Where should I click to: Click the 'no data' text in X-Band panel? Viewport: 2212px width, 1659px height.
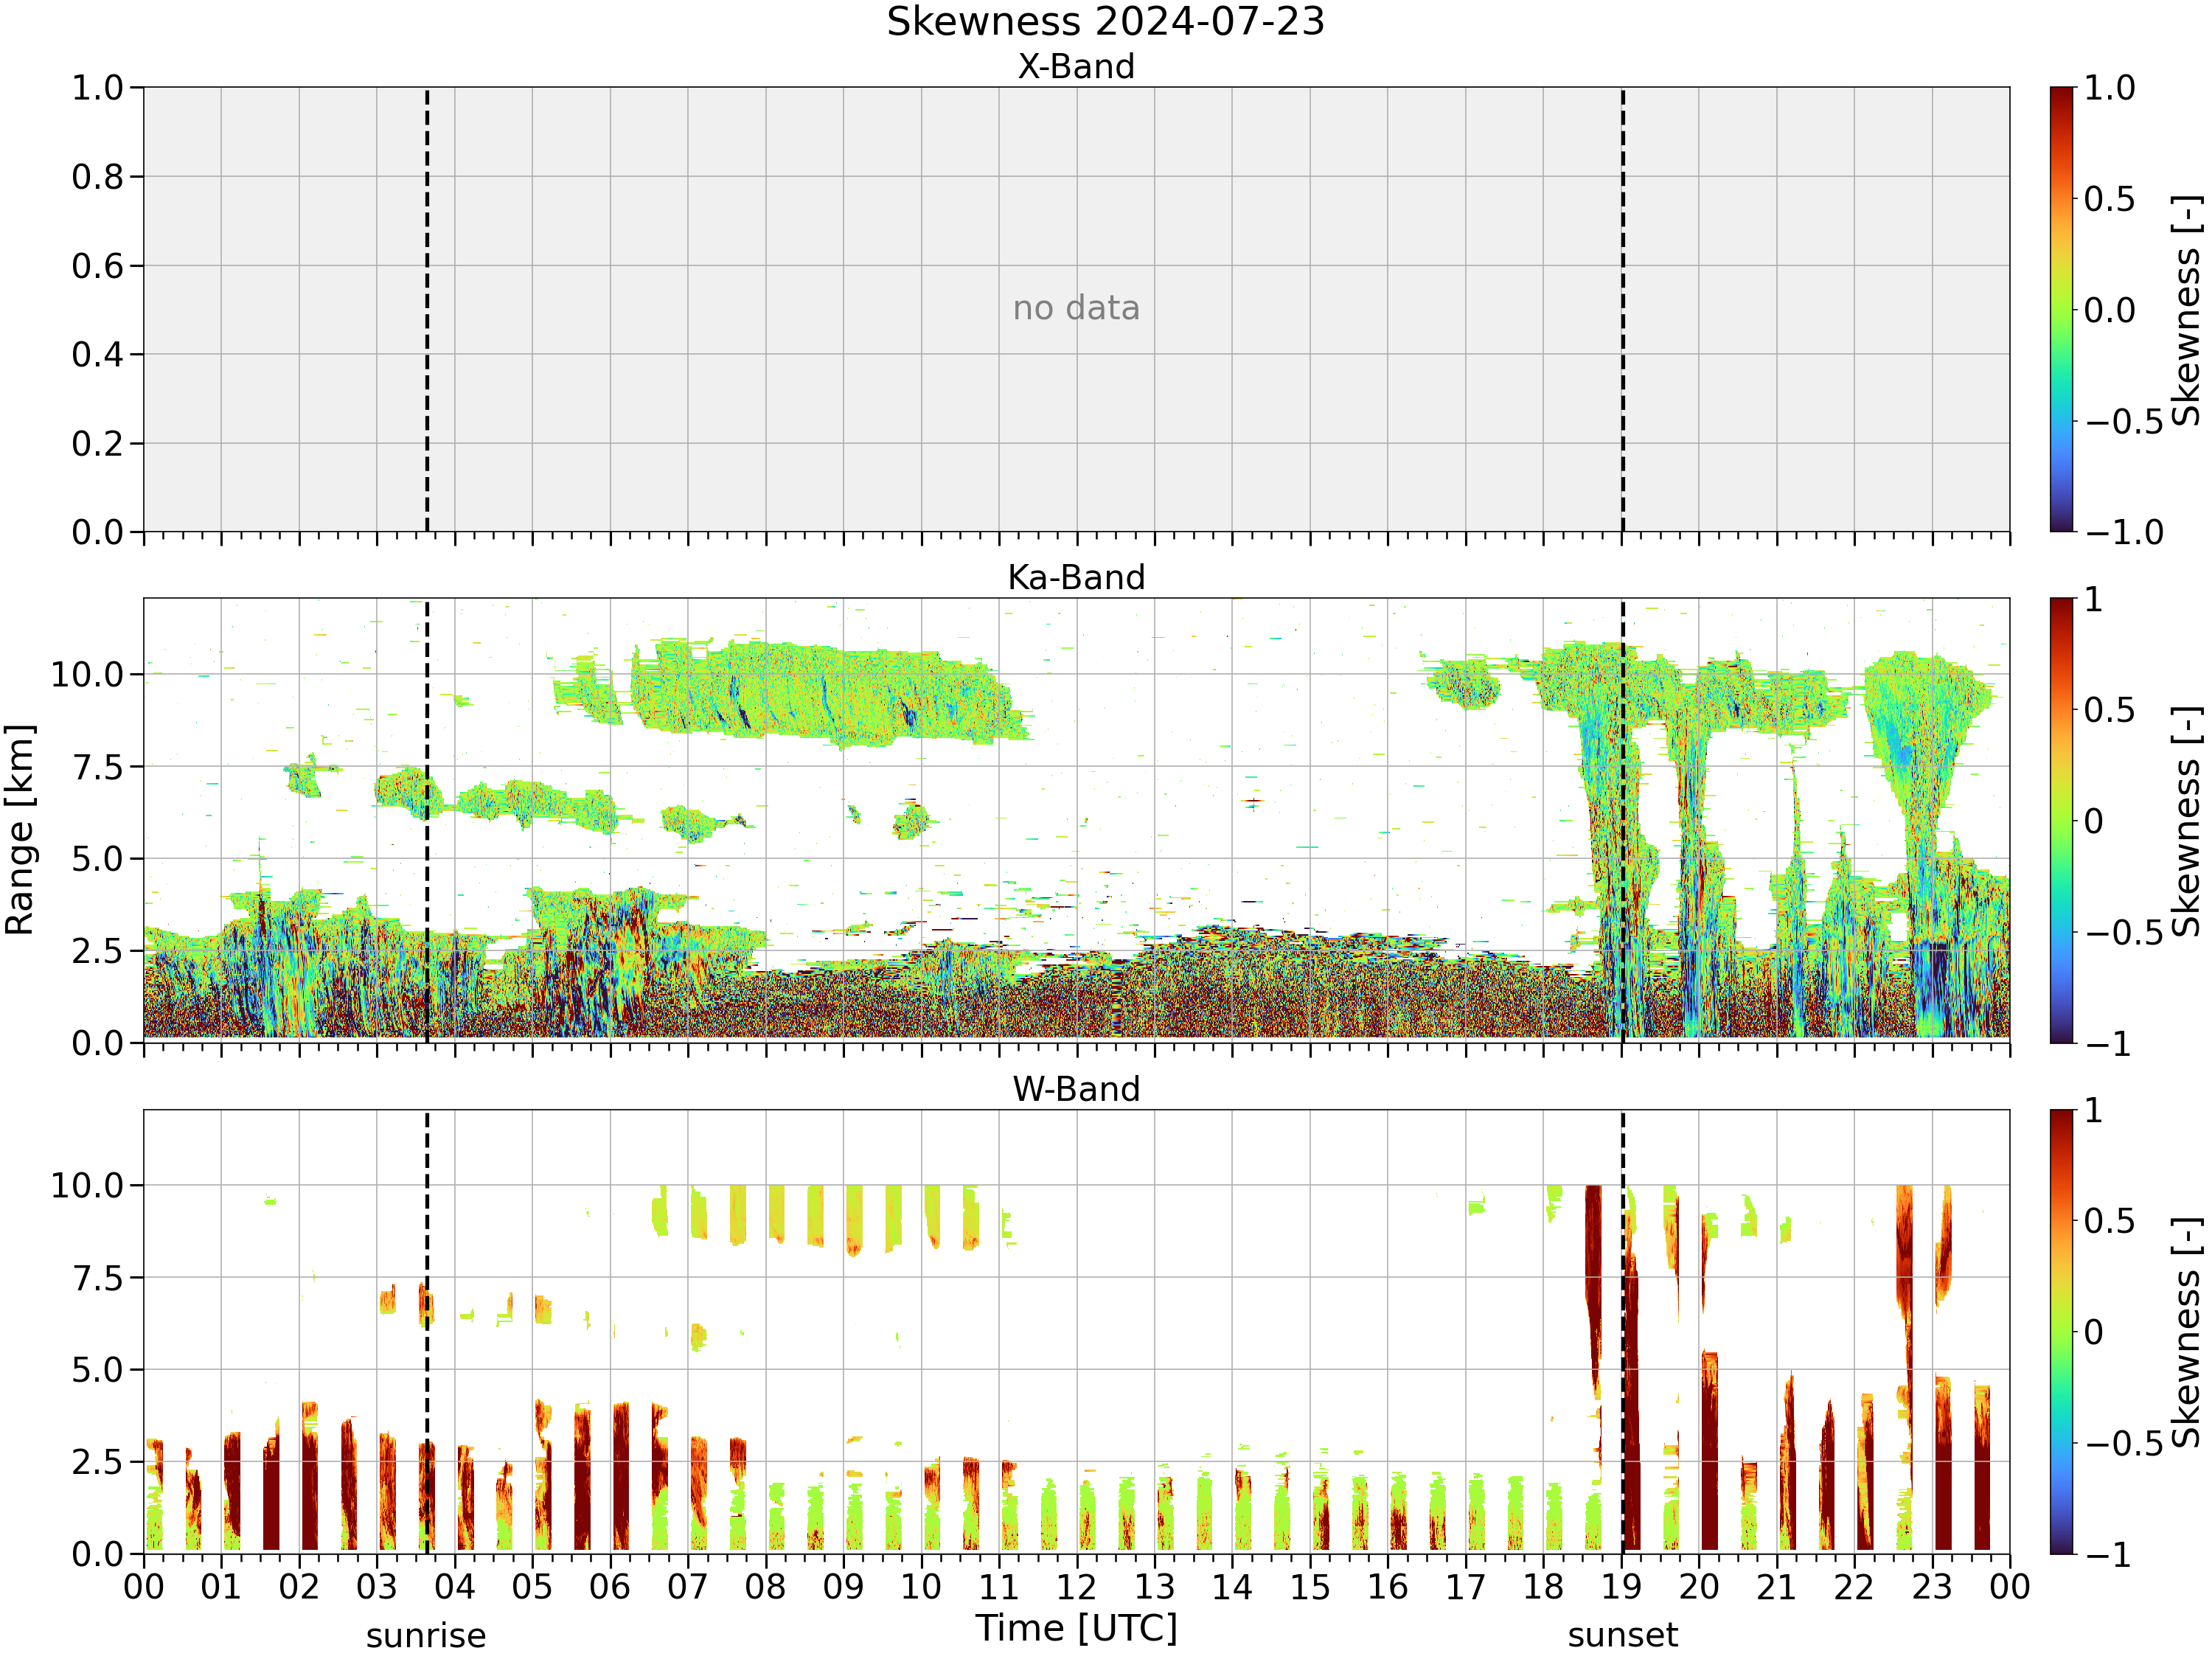tap(1076, 308)
